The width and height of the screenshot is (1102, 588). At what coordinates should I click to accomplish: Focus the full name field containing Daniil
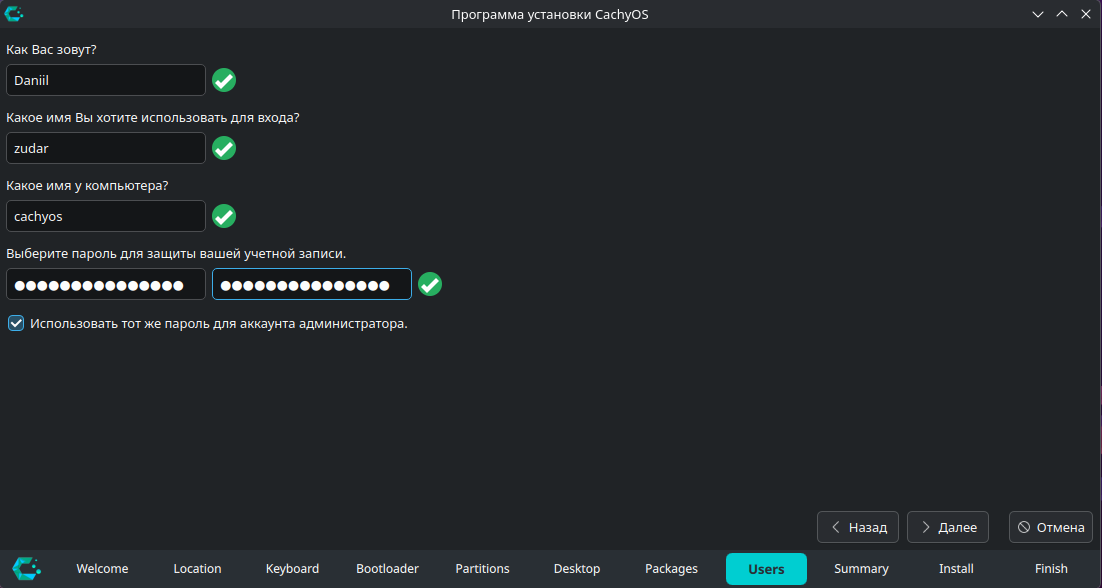[x=105, y=80]
